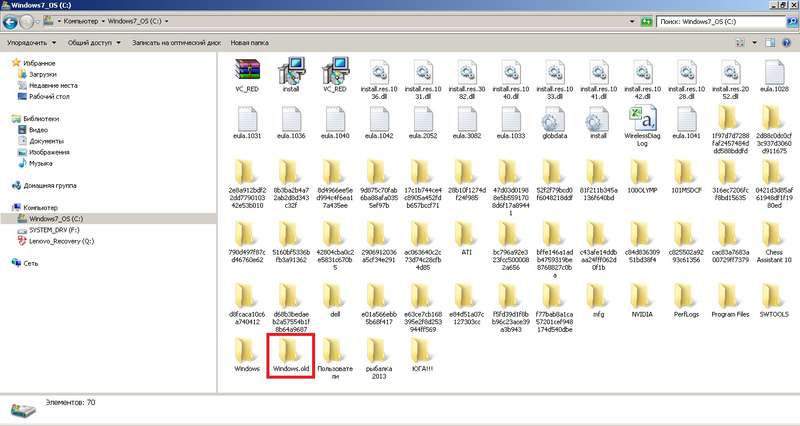
Task: Expand the dropdown arrow after Windows7_OS (C:)
Action: [166, 21]
